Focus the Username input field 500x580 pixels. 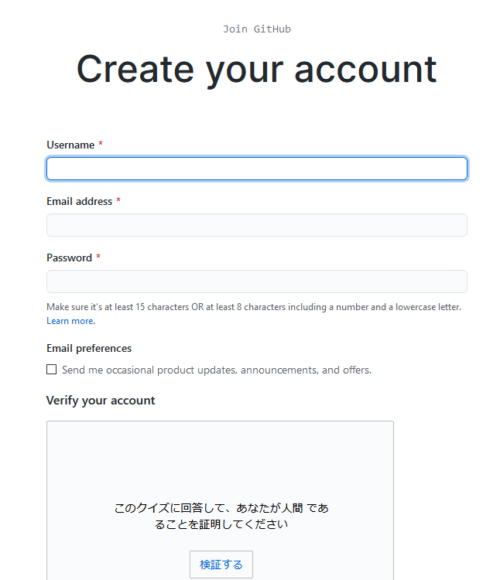point(257,169)
